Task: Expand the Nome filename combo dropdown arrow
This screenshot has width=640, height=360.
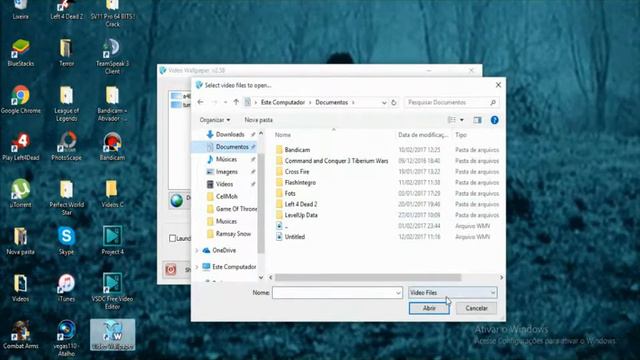Action: [398, 293]
